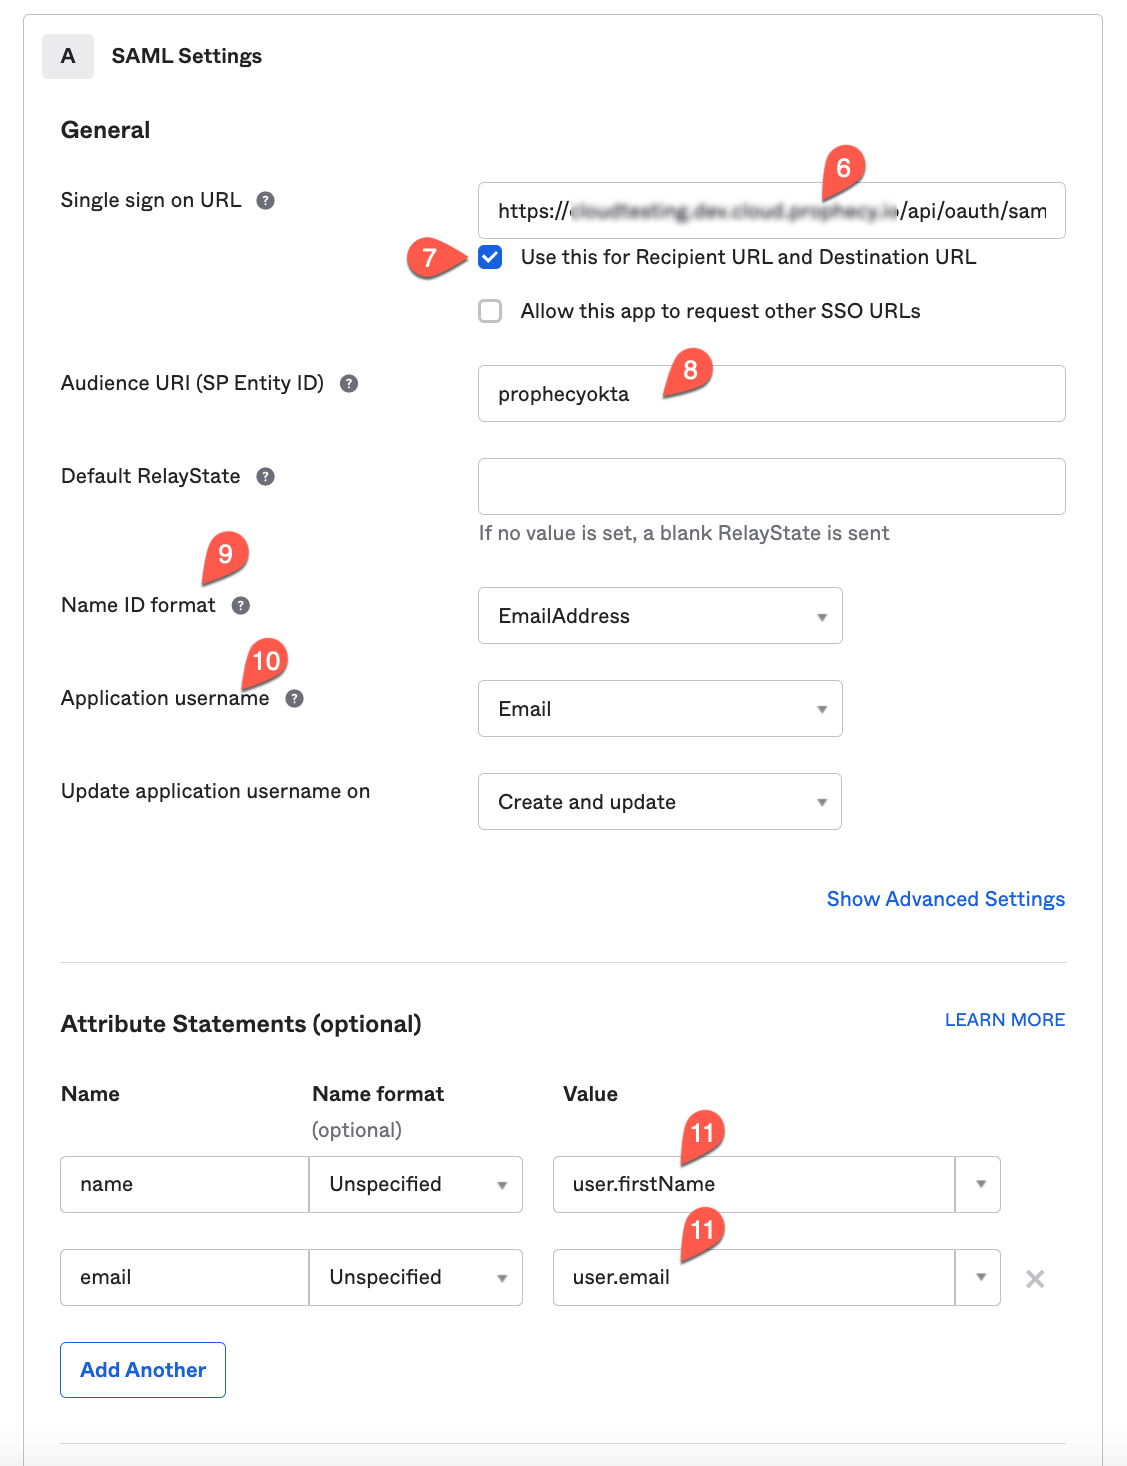The width and height of the screenshot is (1127, 1466).
Task: Open the Application username help tooltip
Action: [294, 699]
